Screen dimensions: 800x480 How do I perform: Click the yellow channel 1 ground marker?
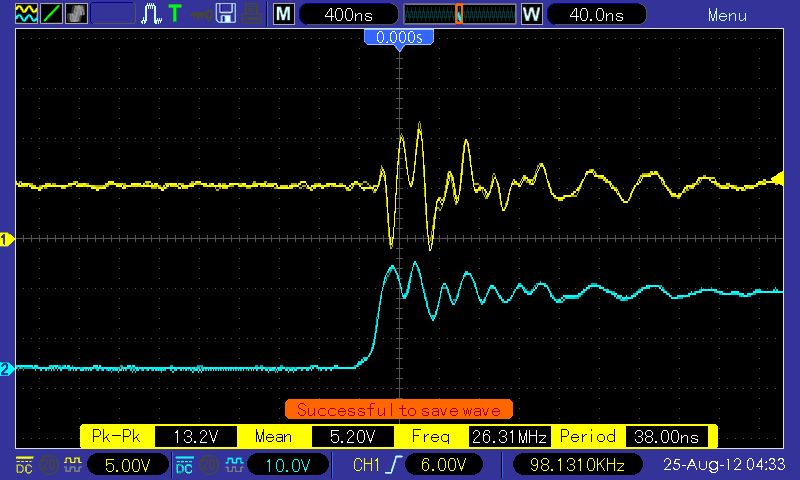7,239
